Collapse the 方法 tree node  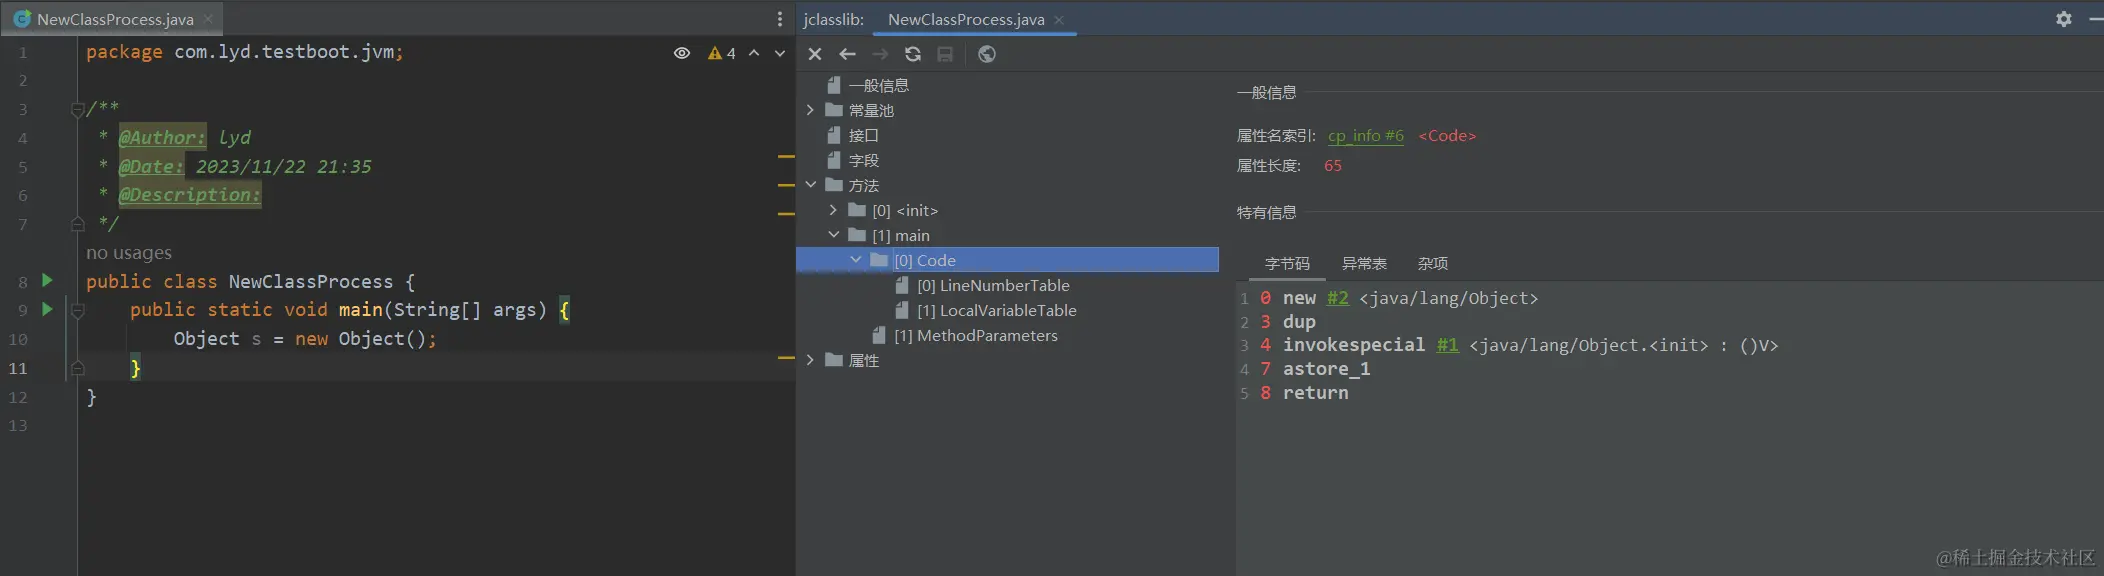point(810,185)
